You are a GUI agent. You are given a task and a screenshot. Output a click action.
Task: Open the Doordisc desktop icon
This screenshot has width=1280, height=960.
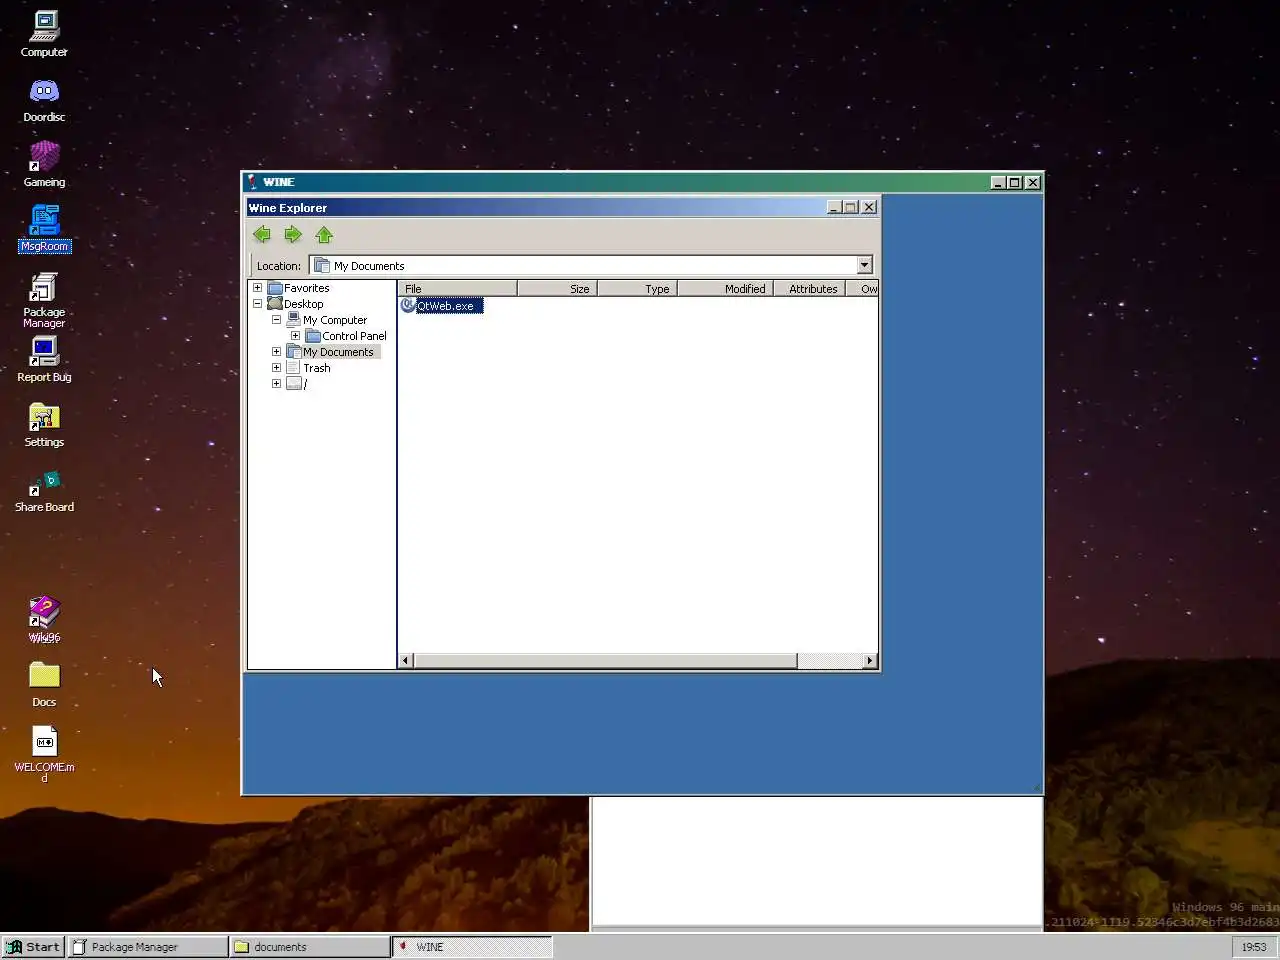pyautogui.click(x=44, y=100)
